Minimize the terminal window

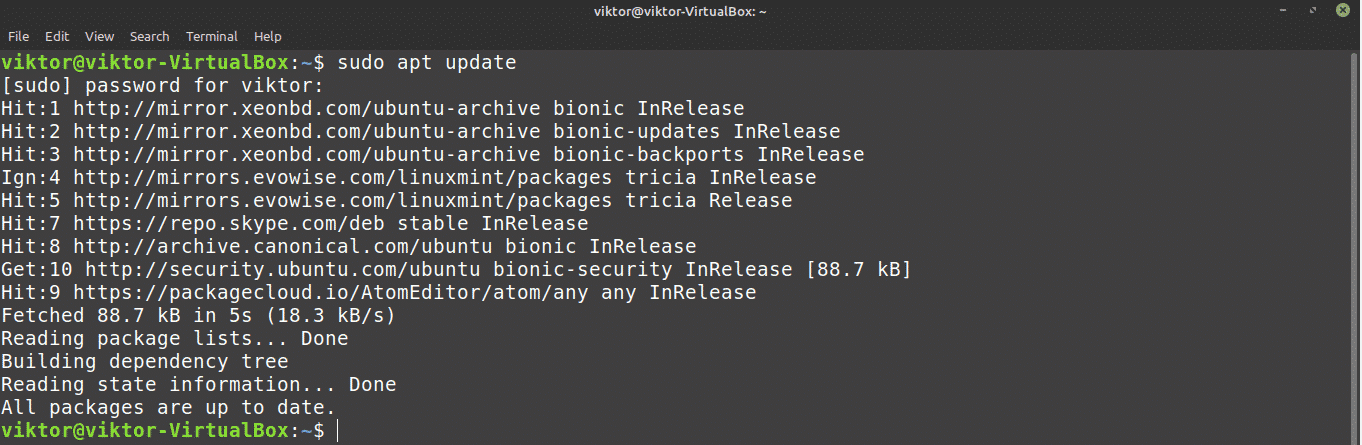[1284, 11]
